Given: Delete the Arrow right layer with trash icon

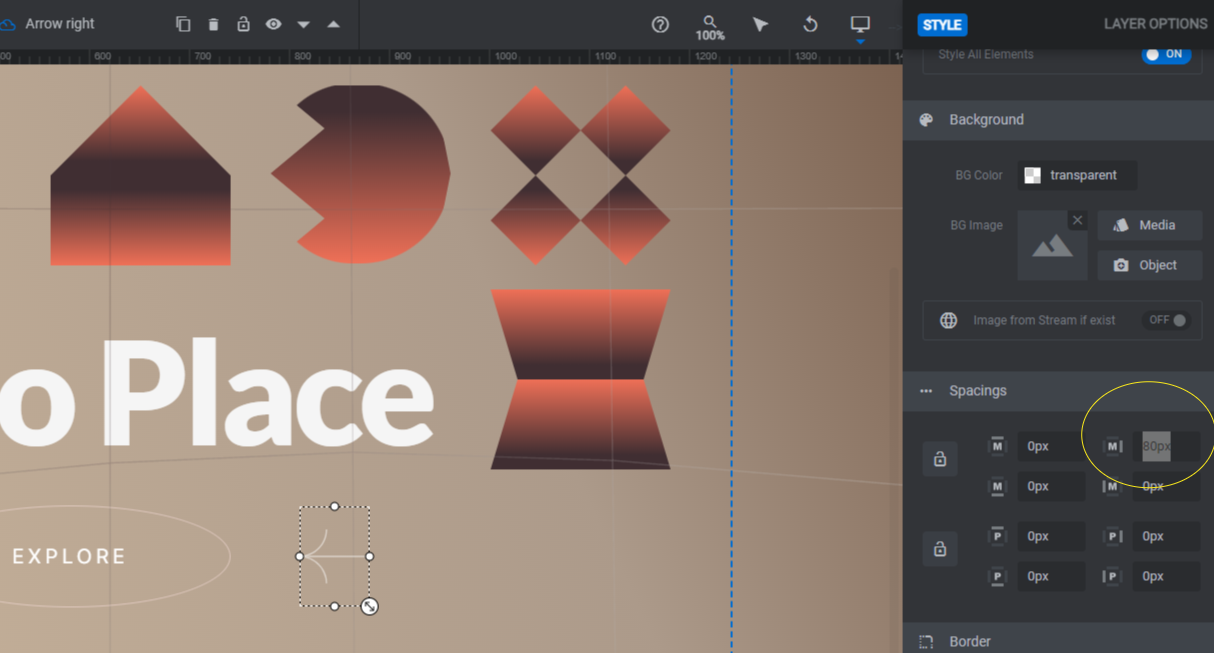Looking at the screenshot, I should click(x=213, y=24).
